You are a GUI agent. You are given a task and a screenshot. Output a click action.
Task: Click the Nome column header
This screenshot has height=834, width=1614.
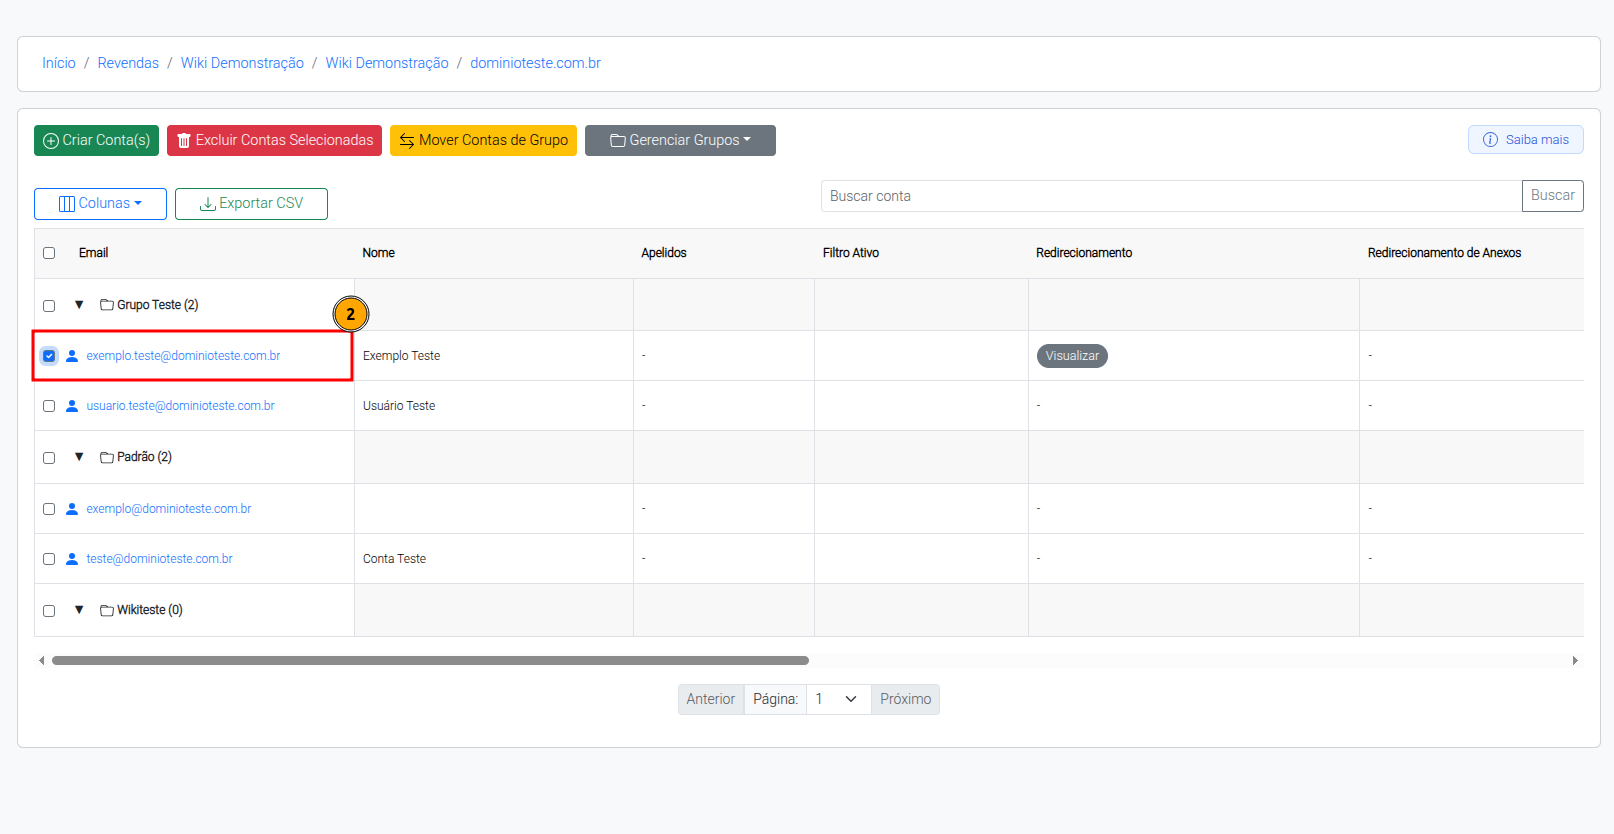[378, 253]
